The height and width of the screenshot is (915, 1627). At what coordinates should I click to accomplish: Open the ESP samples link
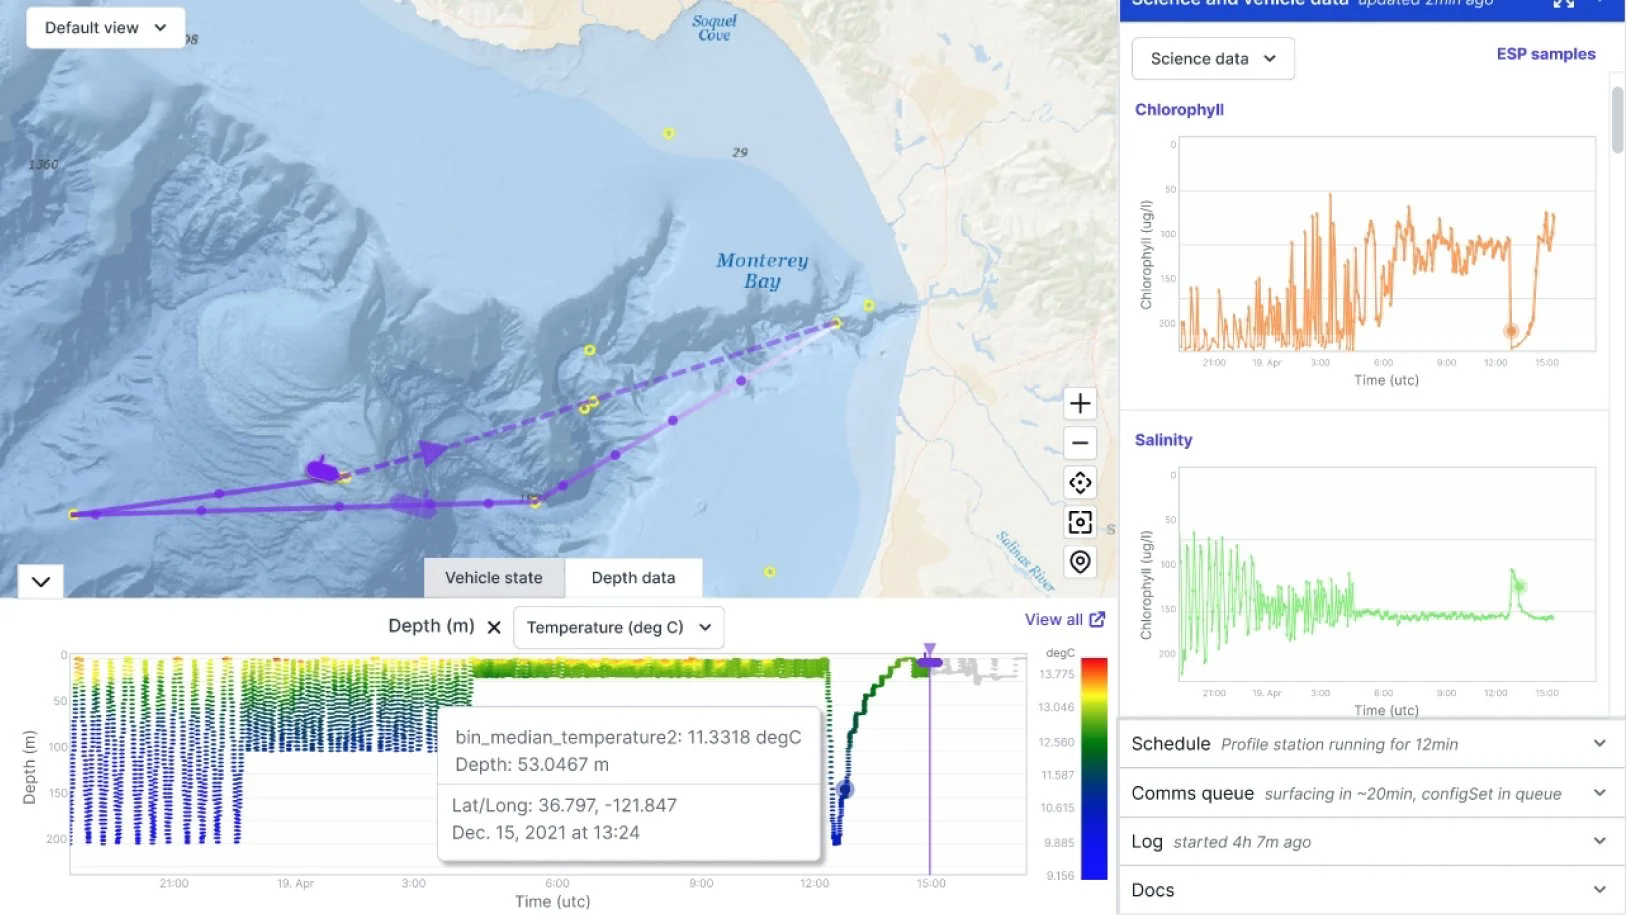click(1546, 54)
